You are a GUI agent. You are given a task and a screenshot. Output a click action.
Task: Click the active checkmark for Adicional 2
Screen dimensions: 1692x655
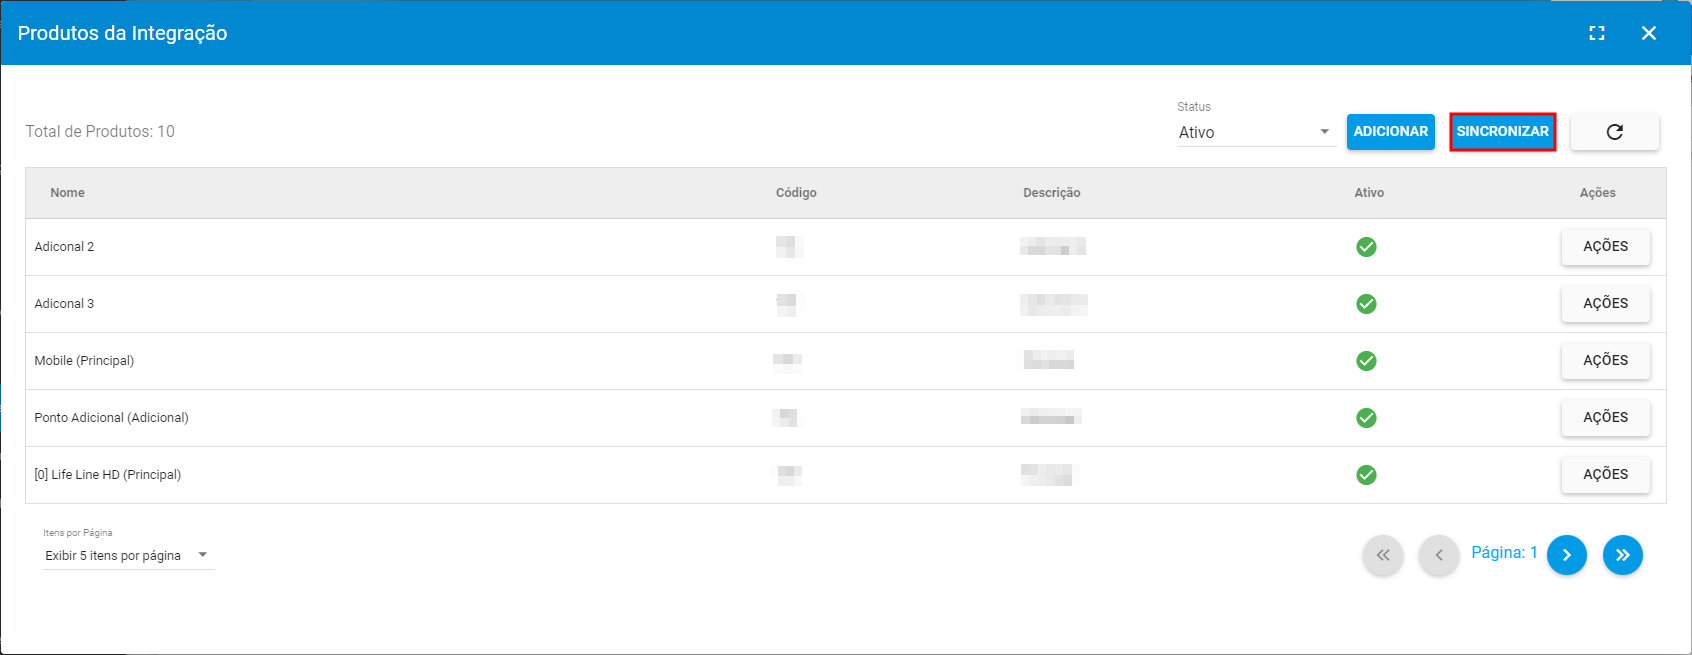coord(1366,247)
